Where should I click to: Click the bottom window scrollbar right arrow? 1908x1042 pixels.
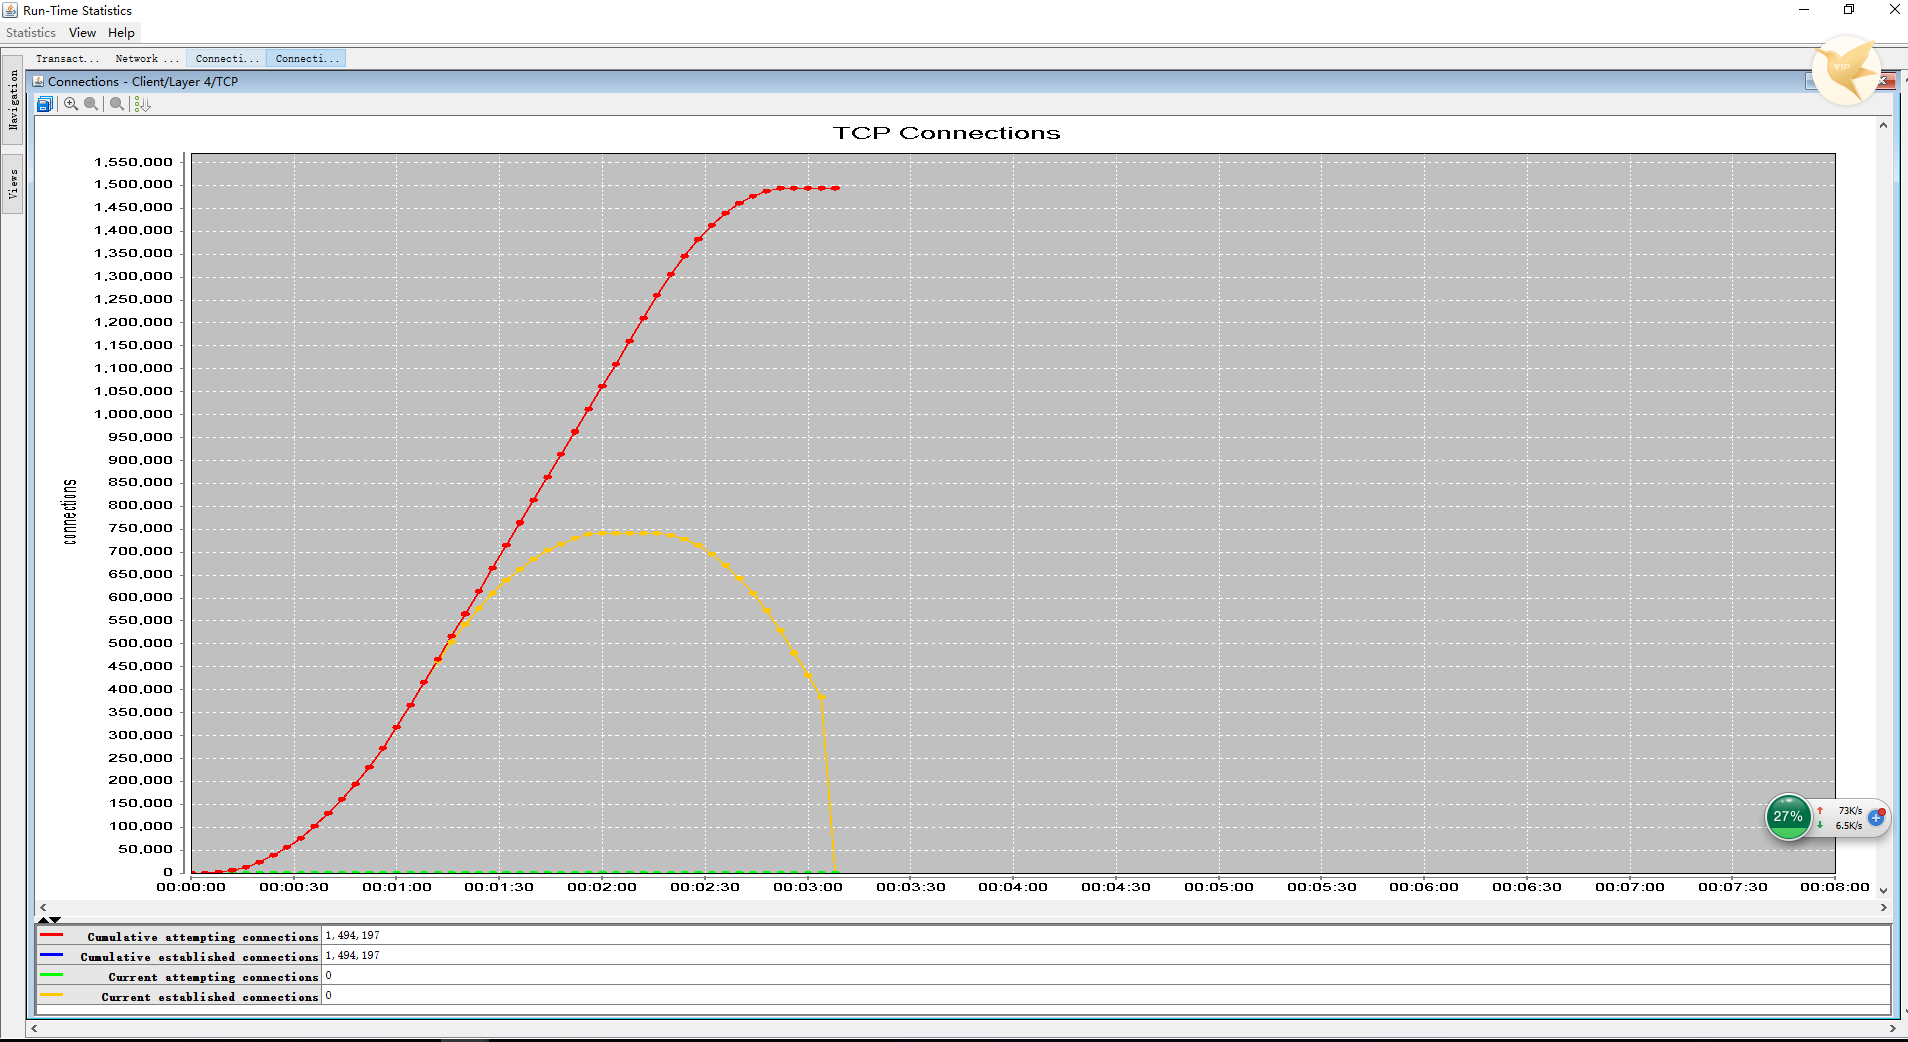tap(1892, 1028)
